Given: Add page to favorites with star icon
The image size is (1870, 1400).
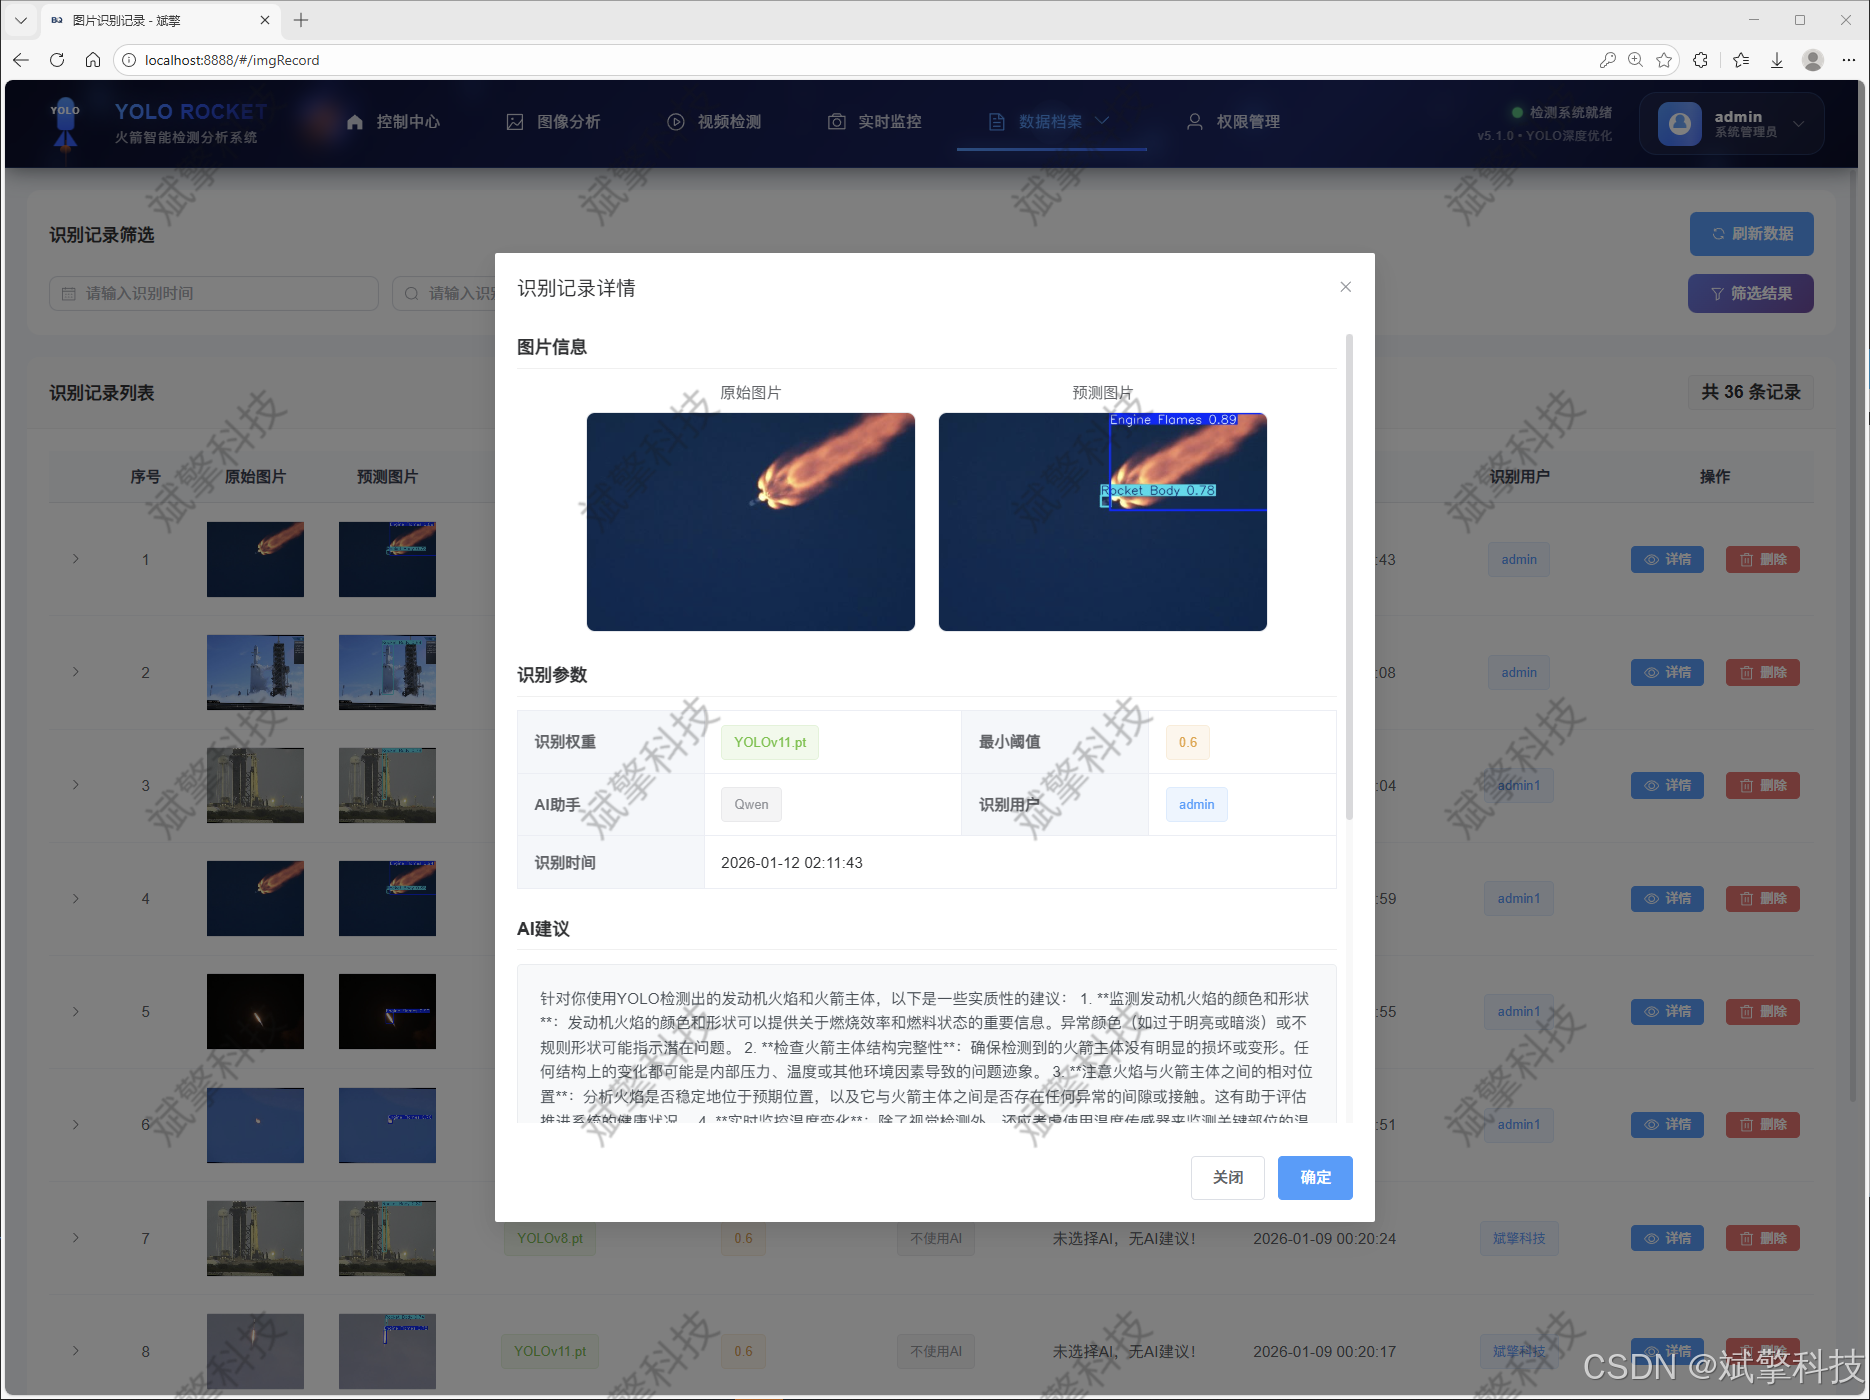Looking at the screenshot, I should (x=1664, y=60).
